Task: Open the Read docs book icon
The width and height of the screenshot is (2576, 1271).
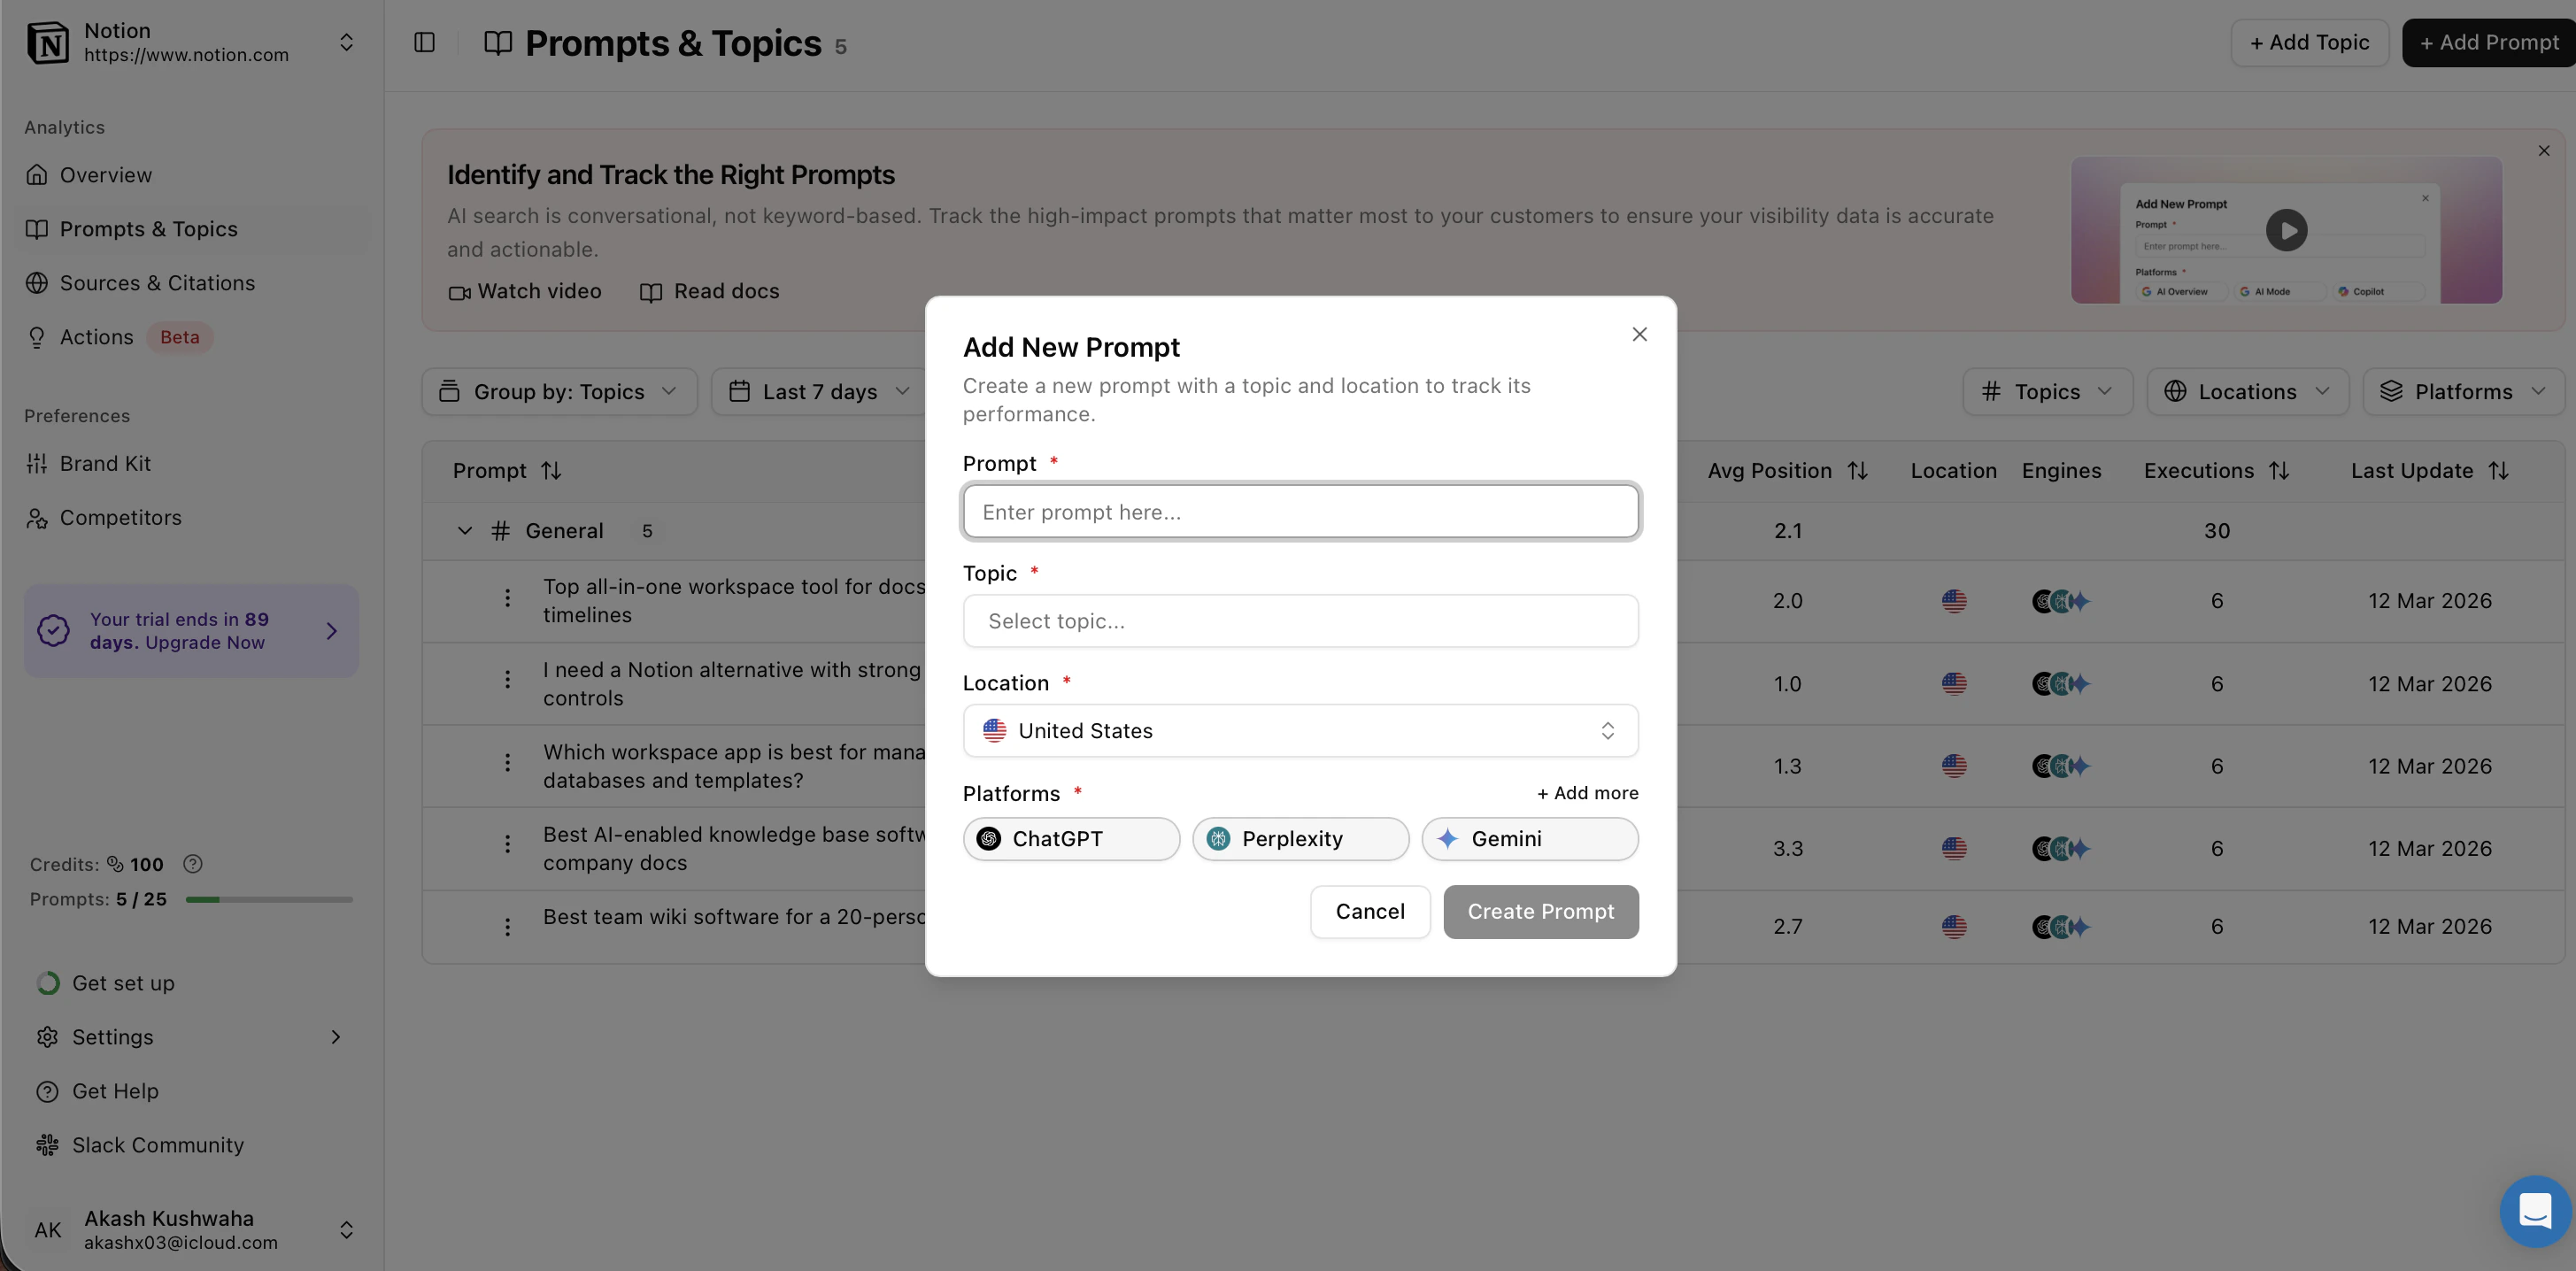Action: point(651,292)
